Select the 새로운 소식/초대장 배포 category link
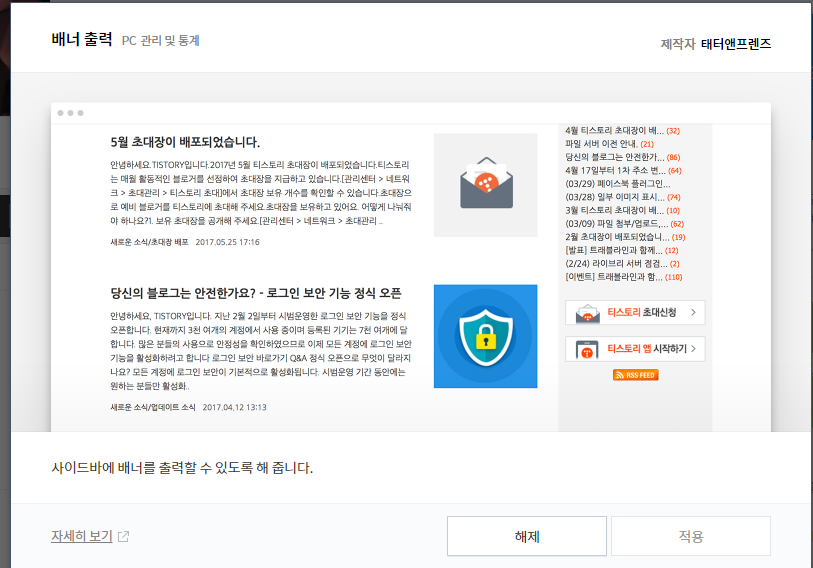The width and height of the screenshot is (813, 568). point(149,242)
